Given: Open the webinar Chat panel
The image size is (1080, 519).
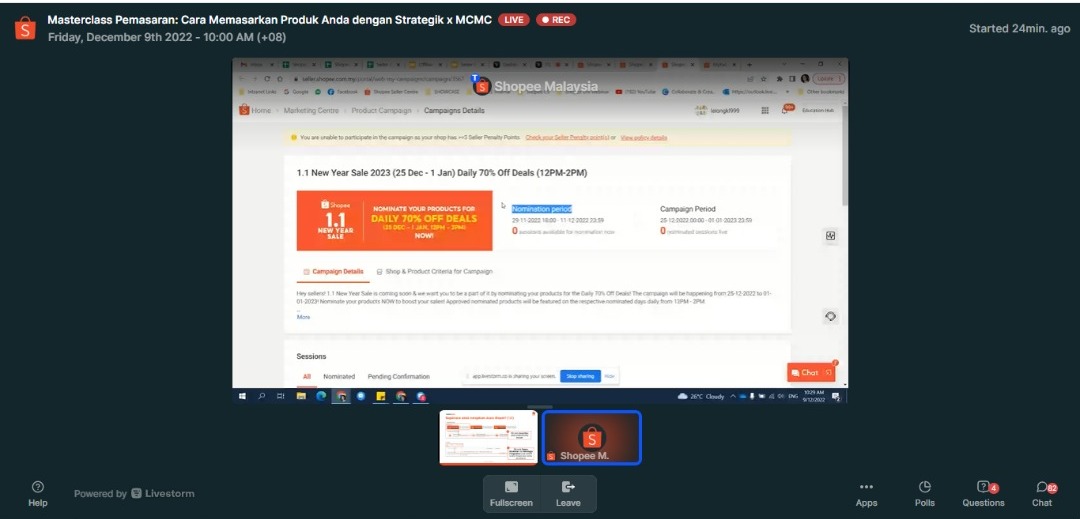Looking at the screenshot, I should click(x=1042, y=493).
